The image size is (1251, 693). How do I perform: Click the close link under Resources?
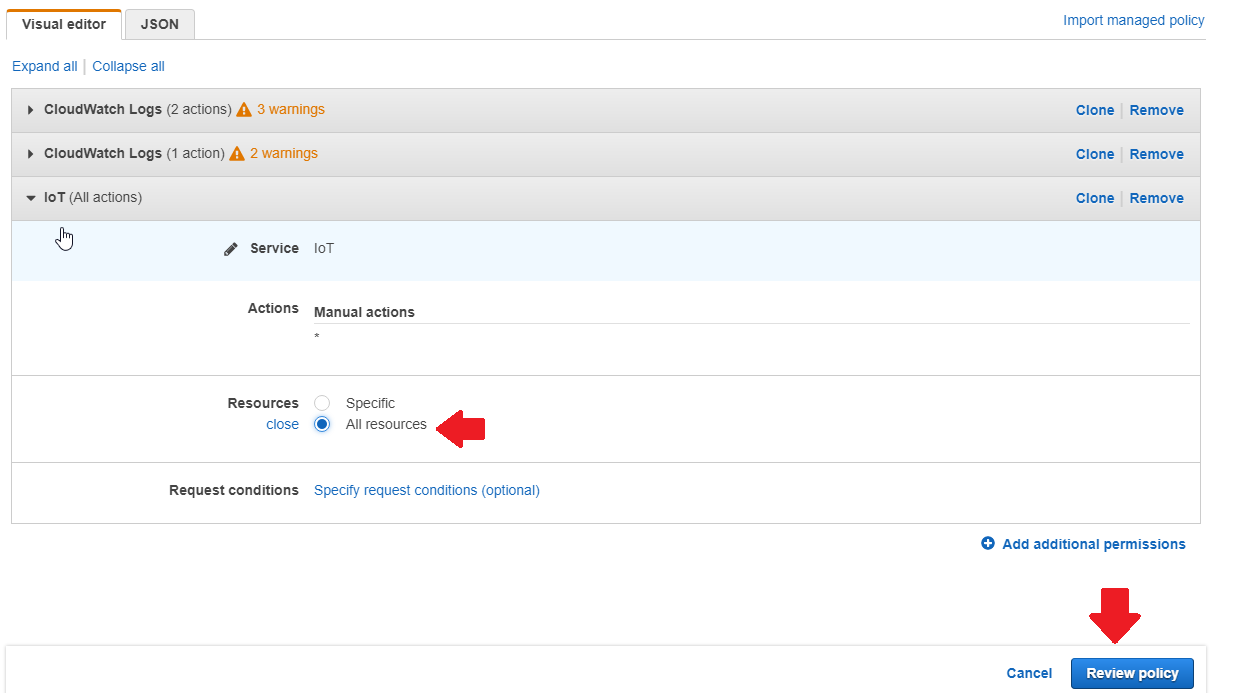[282, 424]
